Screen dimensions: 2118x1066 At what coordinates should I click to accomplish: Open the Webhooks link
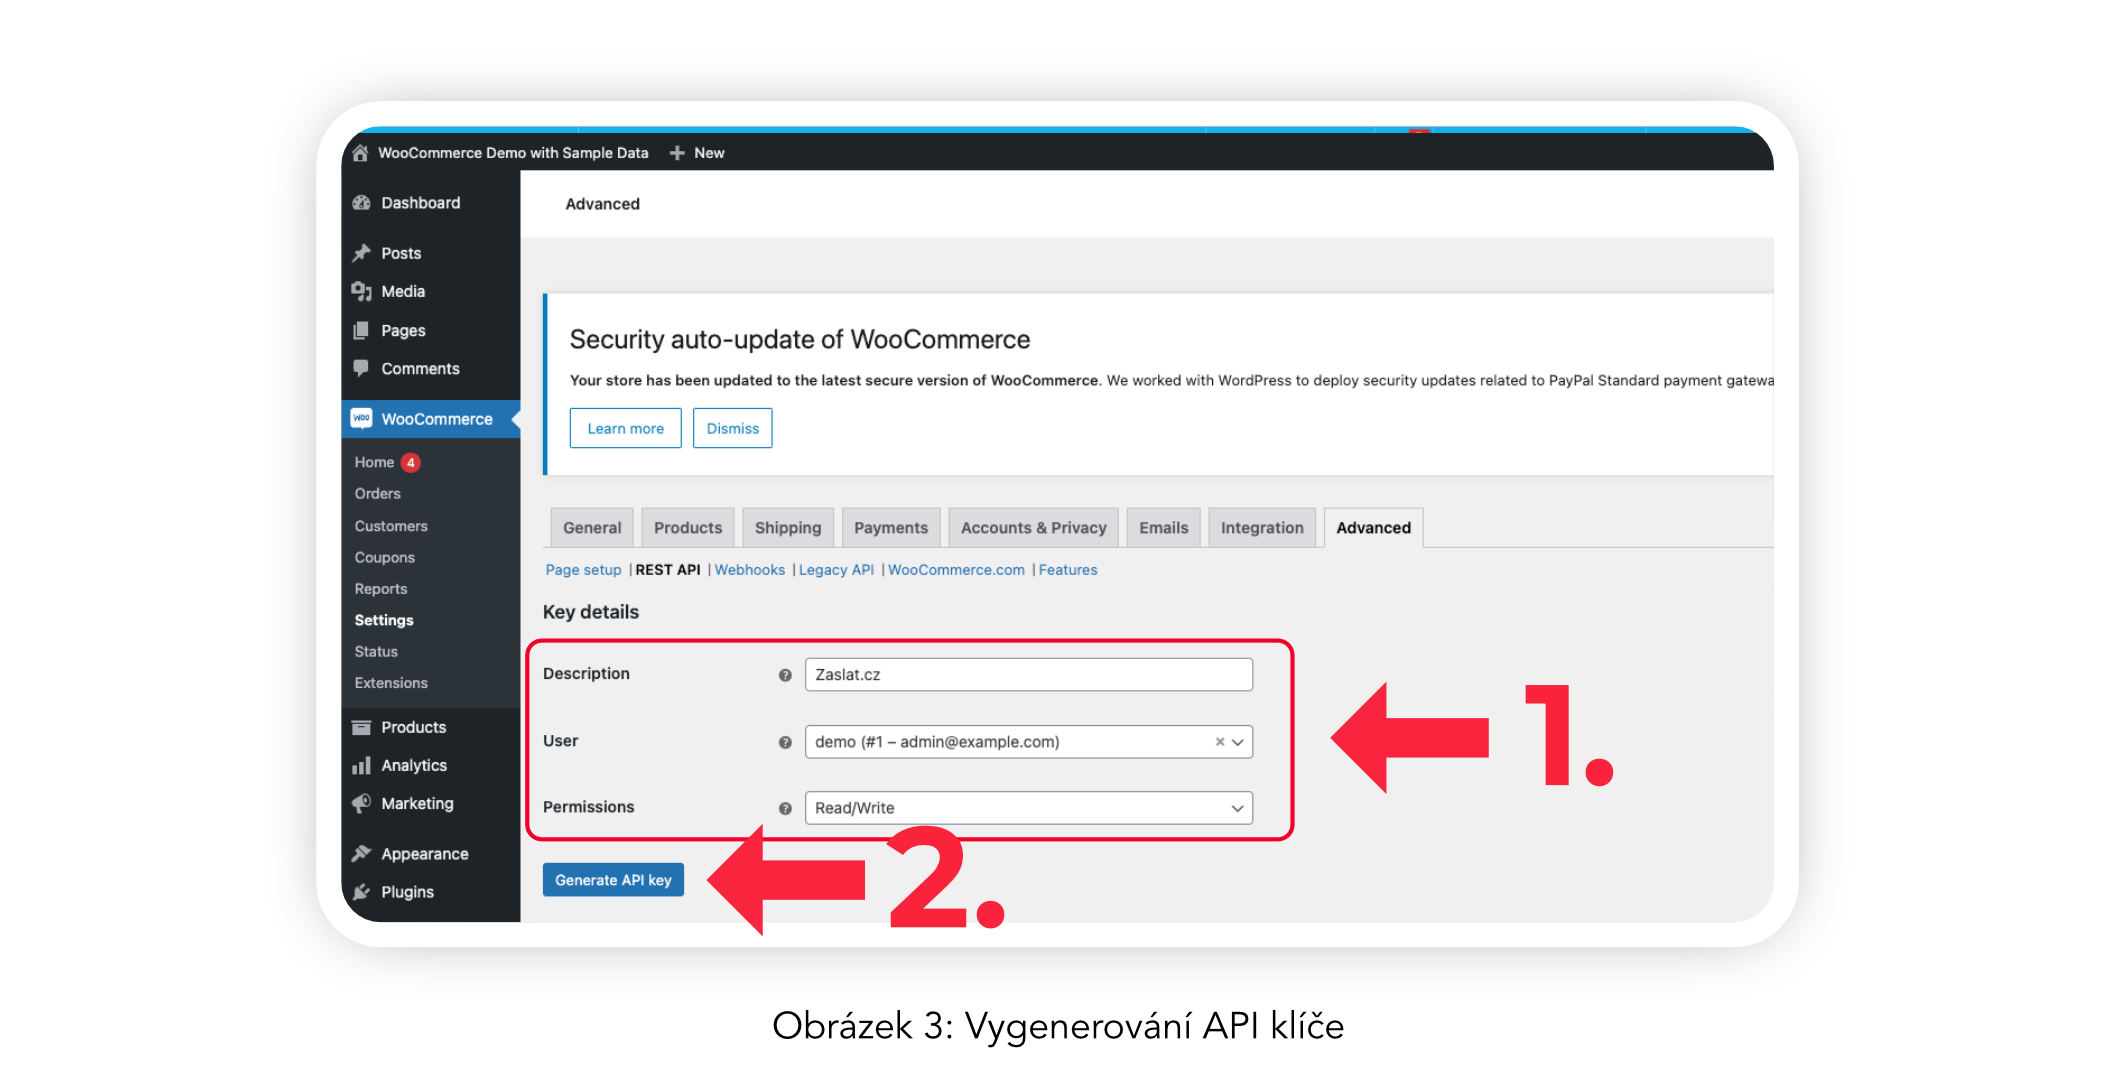click(x=750, y=570)
